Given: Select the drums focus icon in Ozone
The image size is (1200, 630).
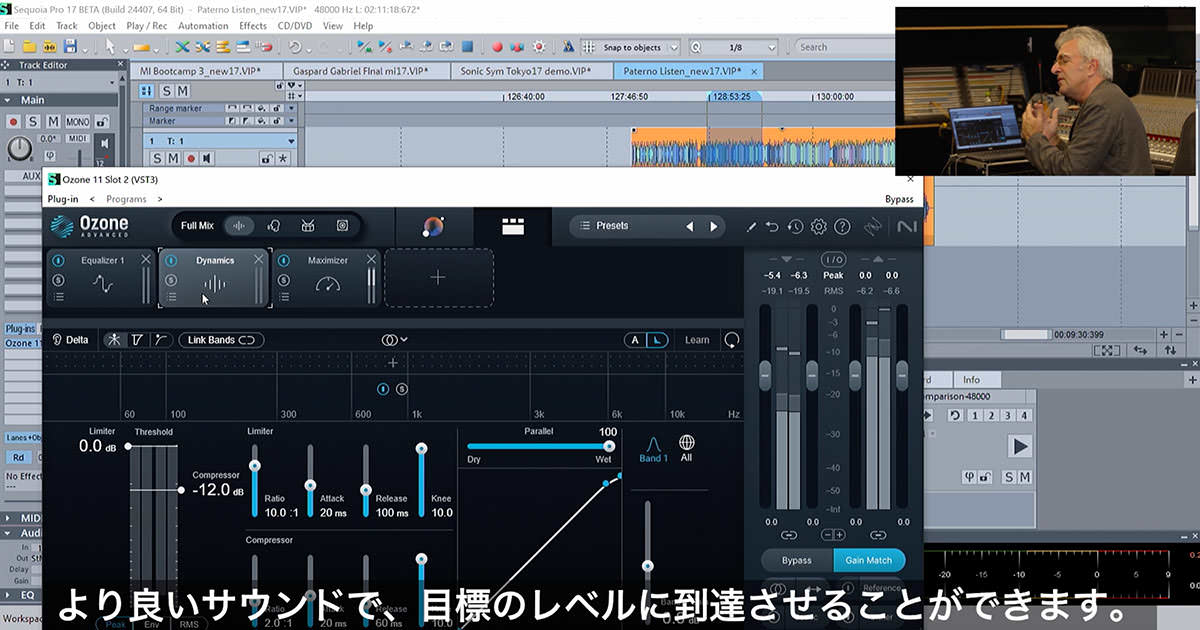Looking at the screenshot, I should coord(308,226).
